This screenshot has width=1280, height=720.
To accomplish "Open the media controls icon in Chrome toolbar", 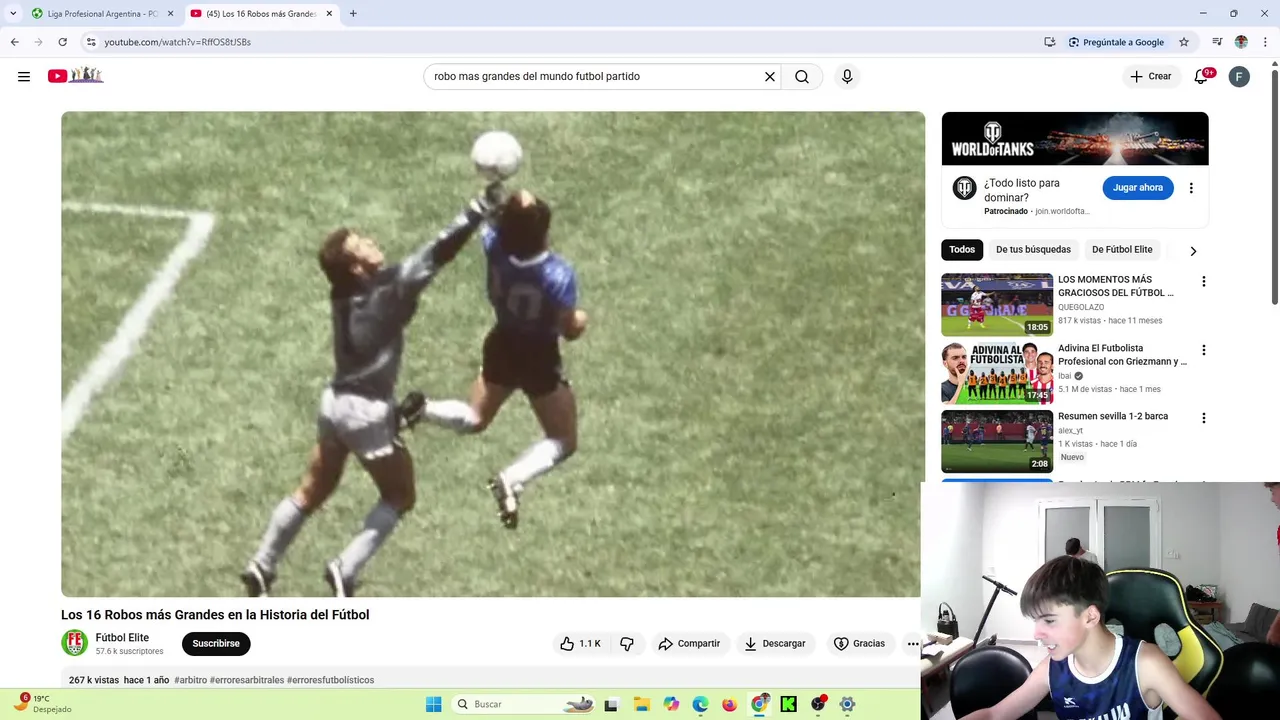I will (x=1217, y=42).
